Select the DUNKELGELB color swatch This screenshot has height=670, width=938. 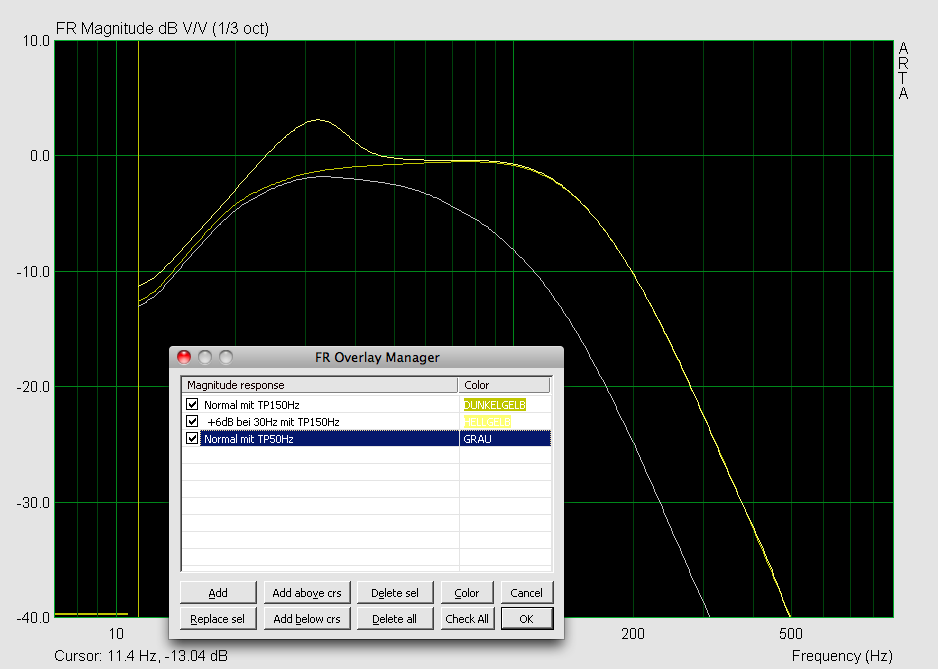point(495,405)
